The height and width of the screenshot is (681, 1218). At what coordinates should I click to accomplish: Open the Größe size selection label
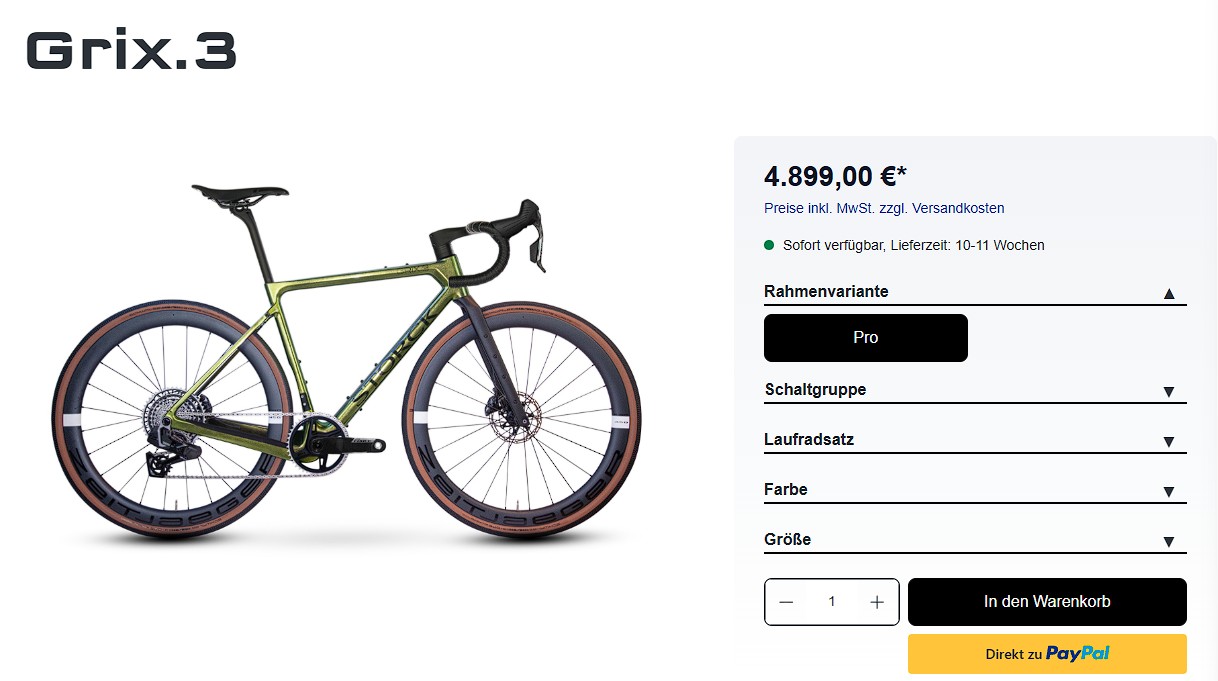[x=788, y=539]
